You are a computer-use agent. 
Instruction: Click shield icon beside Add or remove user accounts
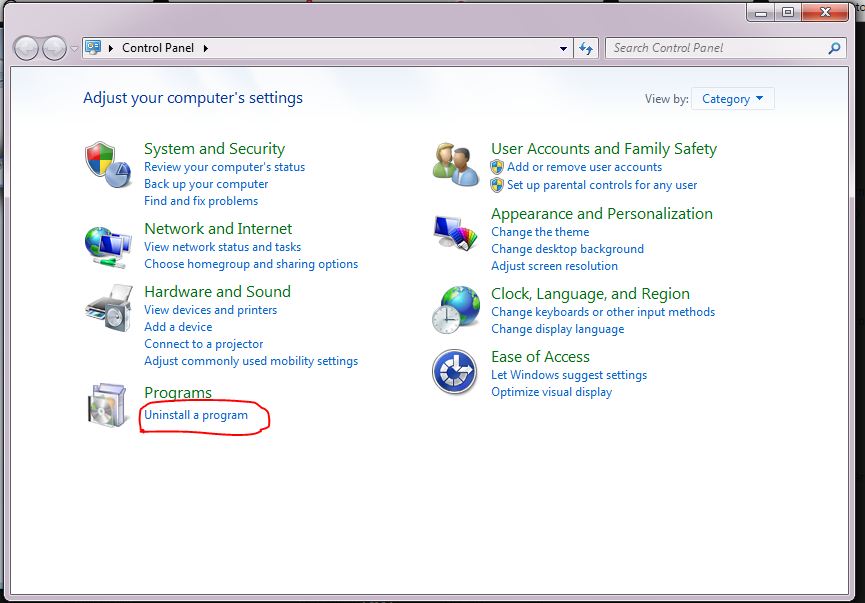(497, 167)
